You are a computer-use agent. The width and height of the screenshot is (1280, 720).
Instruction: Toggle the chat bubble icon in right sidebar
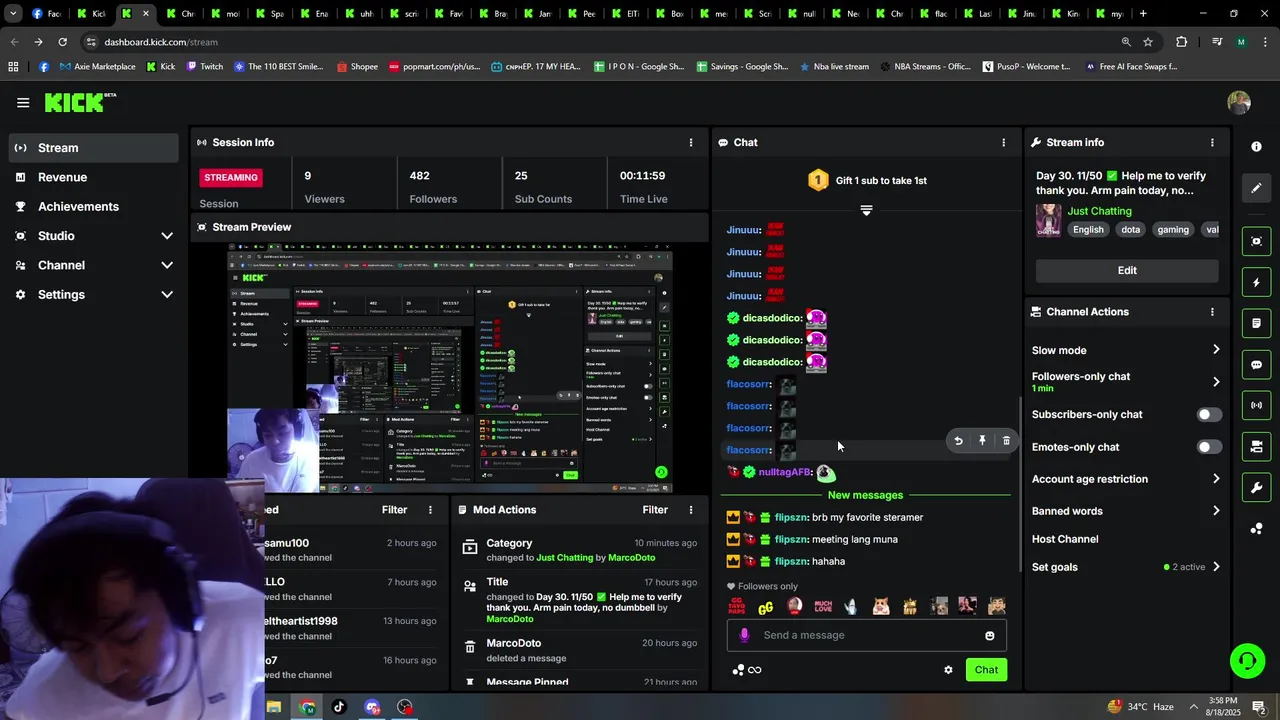1256,365
